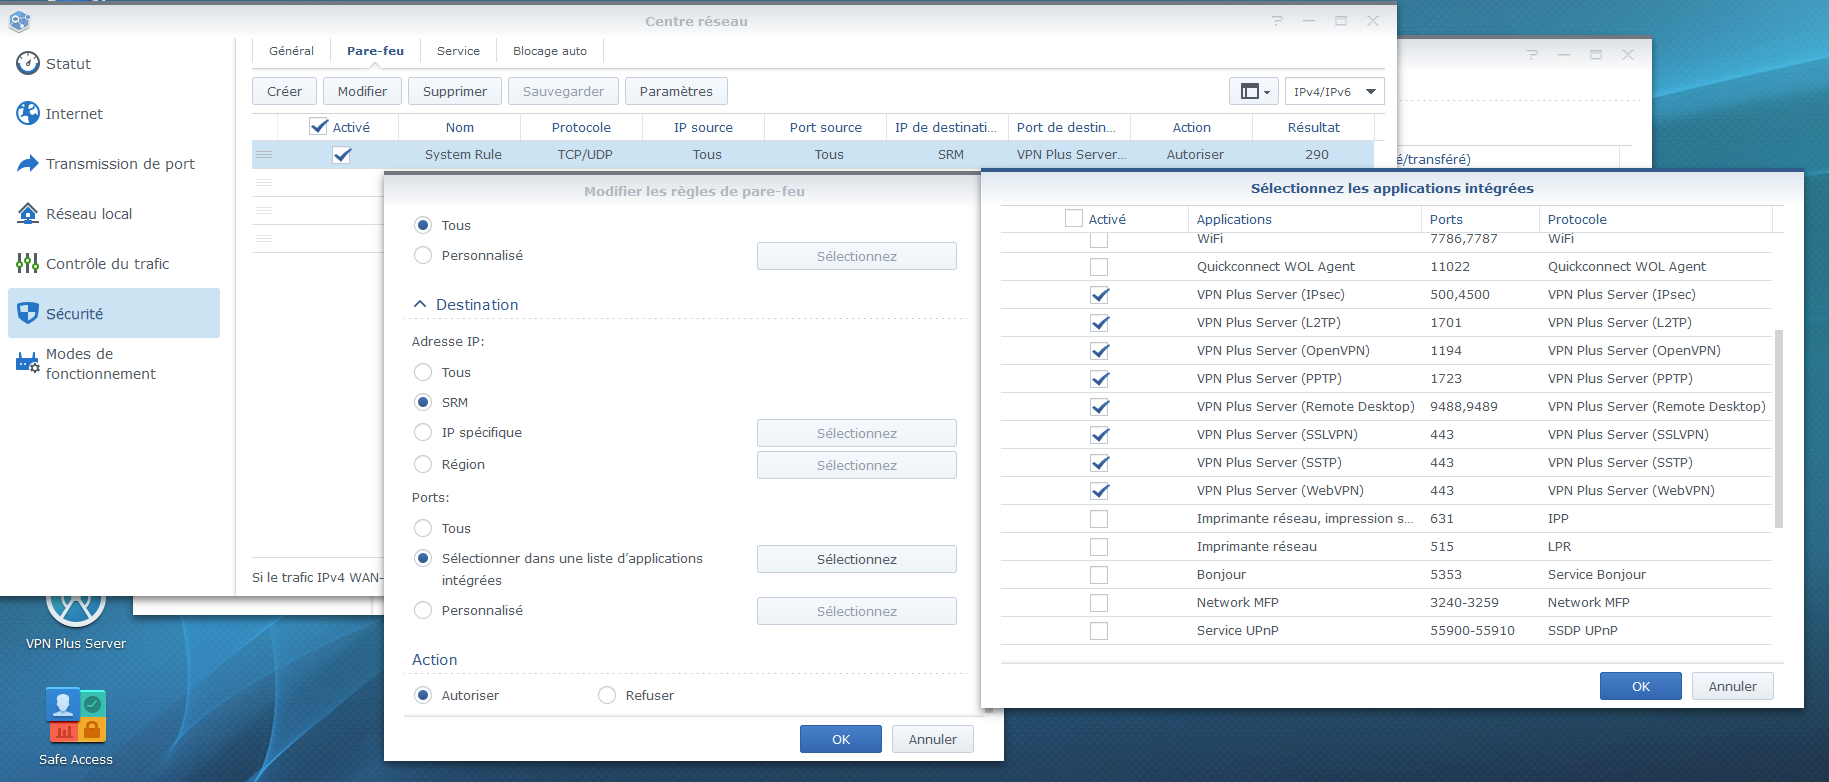Enable the Bonjour application checkbox
Screen dimensions: 1829x782
click(1100, 575)
